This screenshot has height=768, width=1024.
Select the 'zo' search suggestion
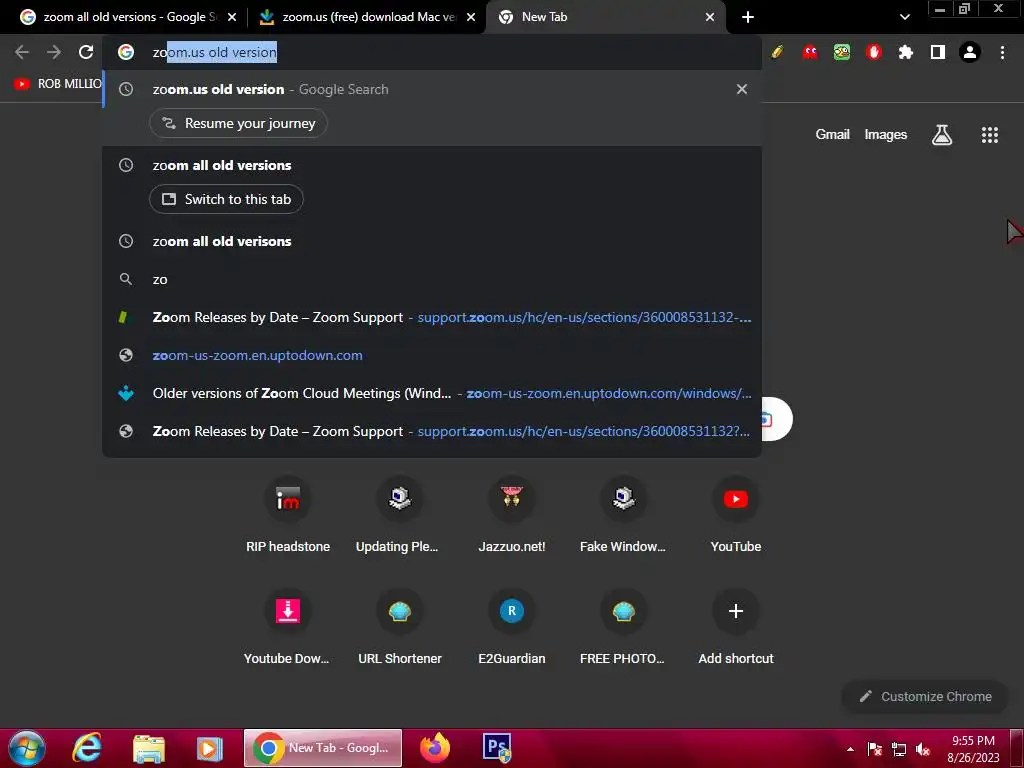click(x=432, y=280)
